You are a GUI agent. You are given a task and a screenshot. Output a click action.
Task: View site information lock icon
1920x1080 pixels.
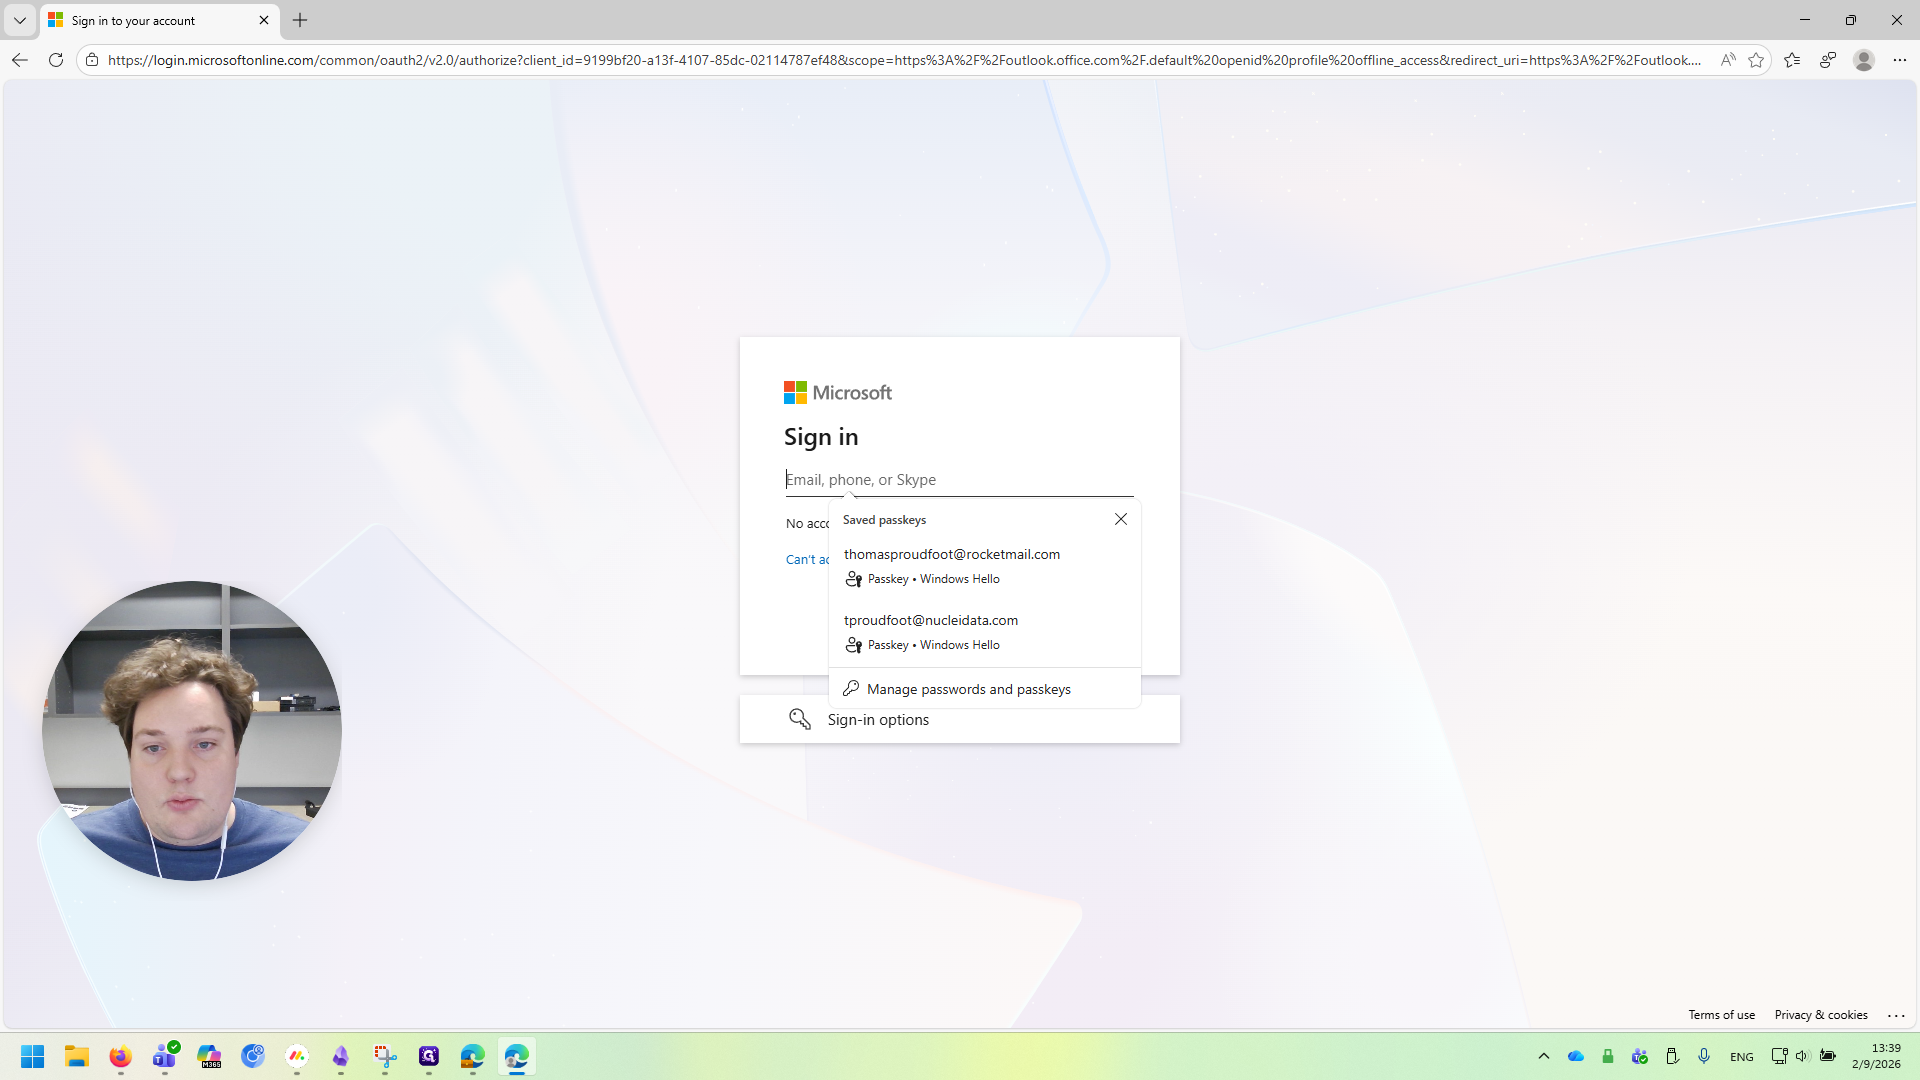(x=92, y=60)
